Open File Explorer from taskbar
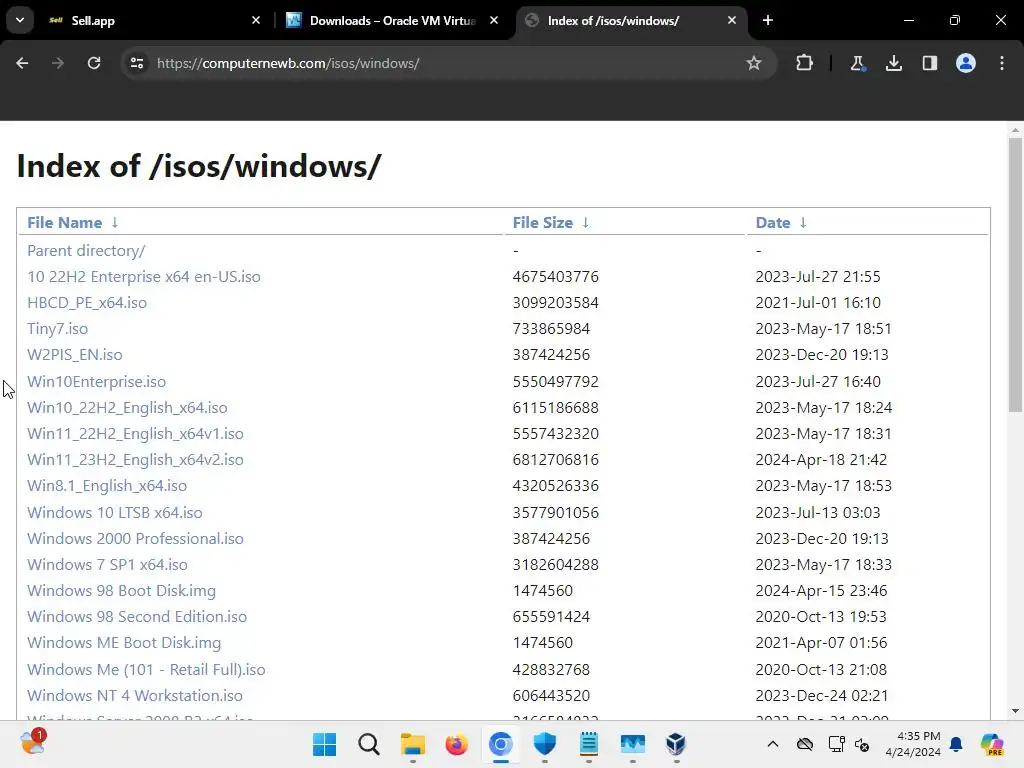The image size is (1024, 768). click(413, 744)
